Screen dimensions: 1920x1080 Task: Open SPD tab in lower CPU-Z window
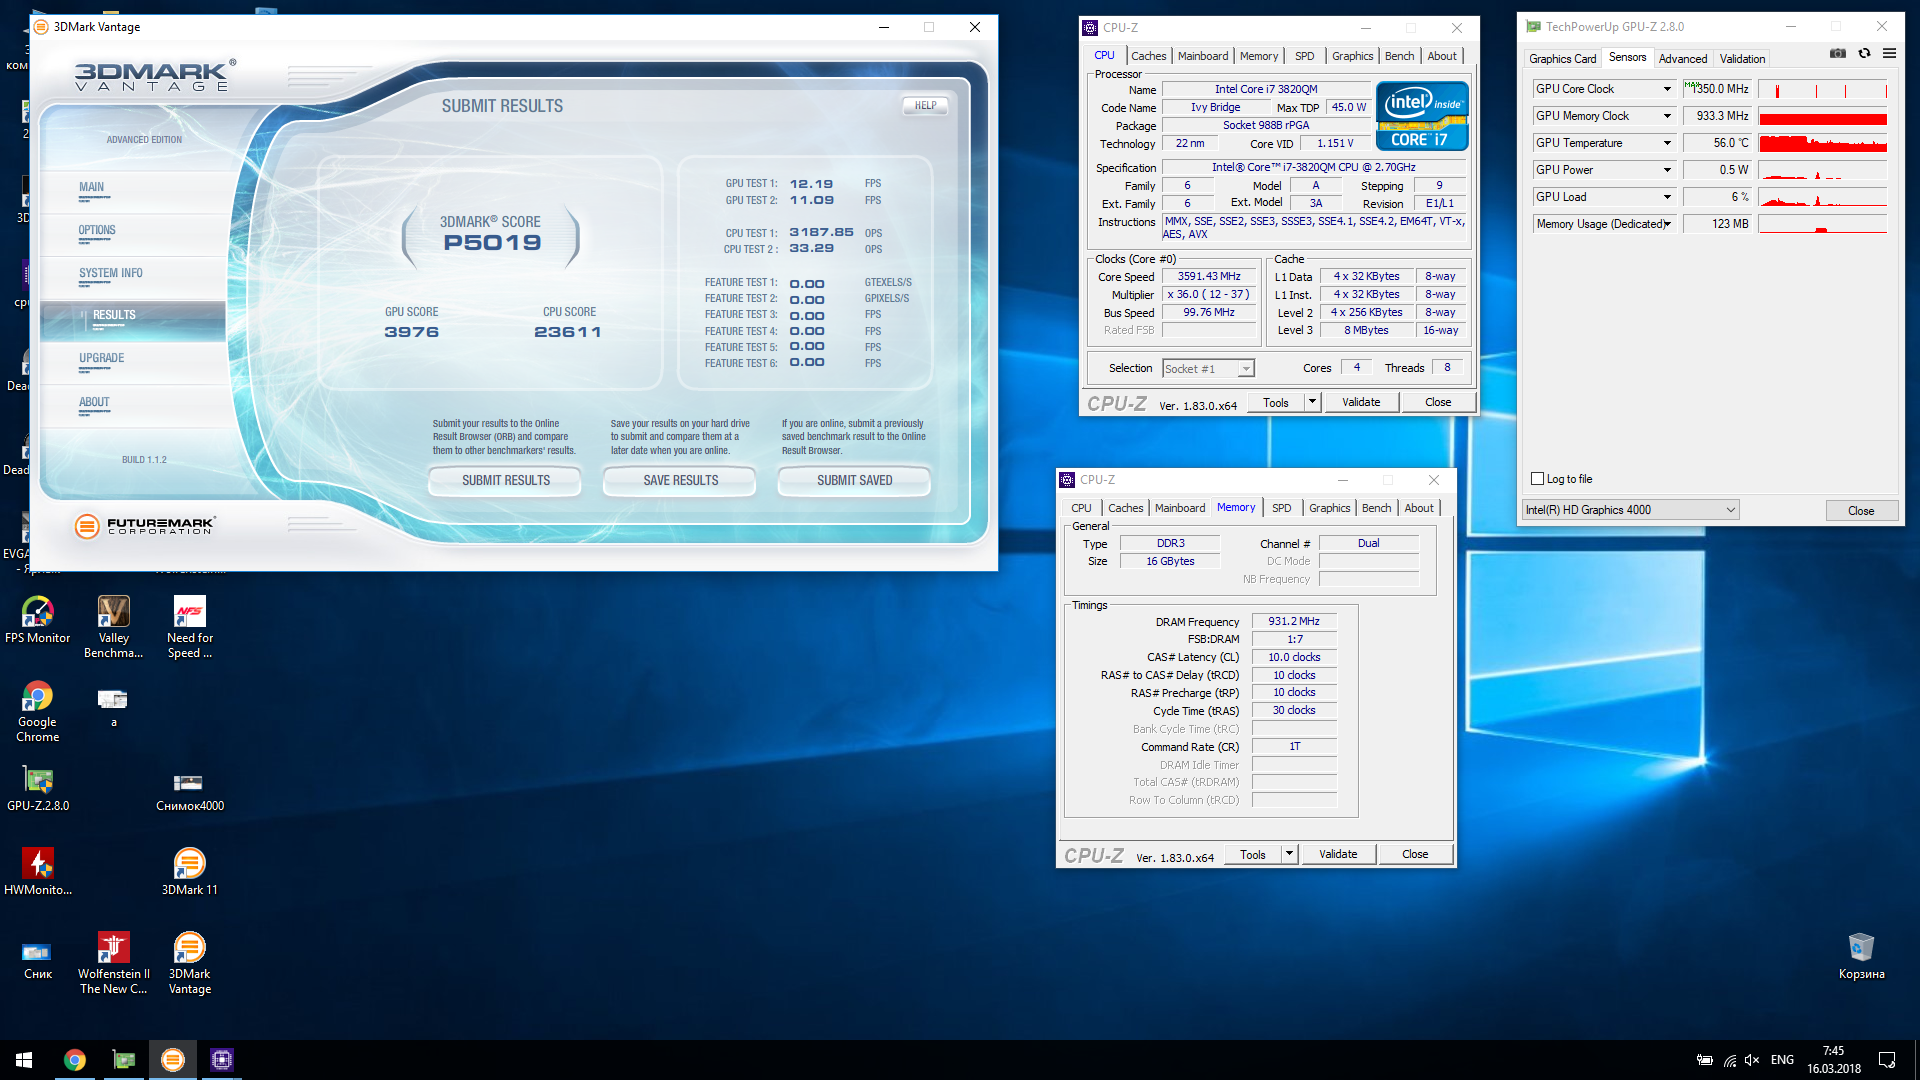pyautogui.click(x=1281, y=508)
